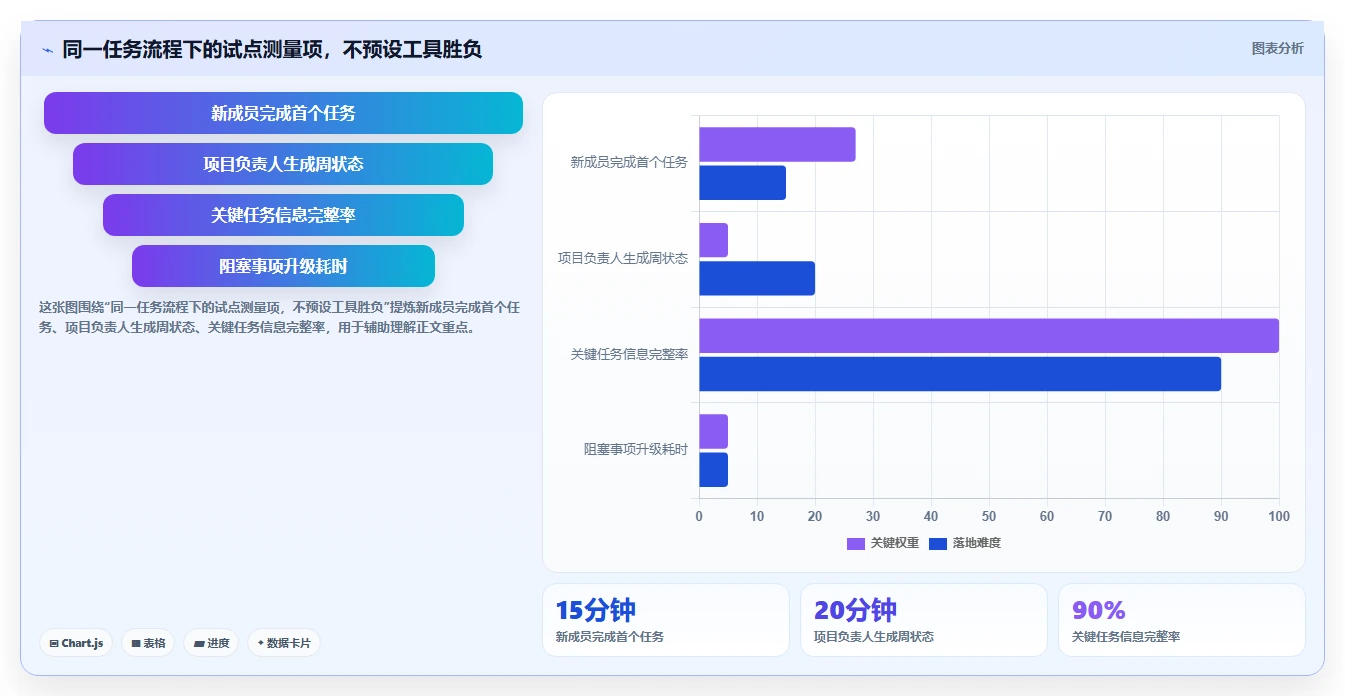Image resolution: width=1345 pixels, height=696 pixels.
Task: Click the purple bar for 关键任务信息完整率
Action: pos(989,336)
